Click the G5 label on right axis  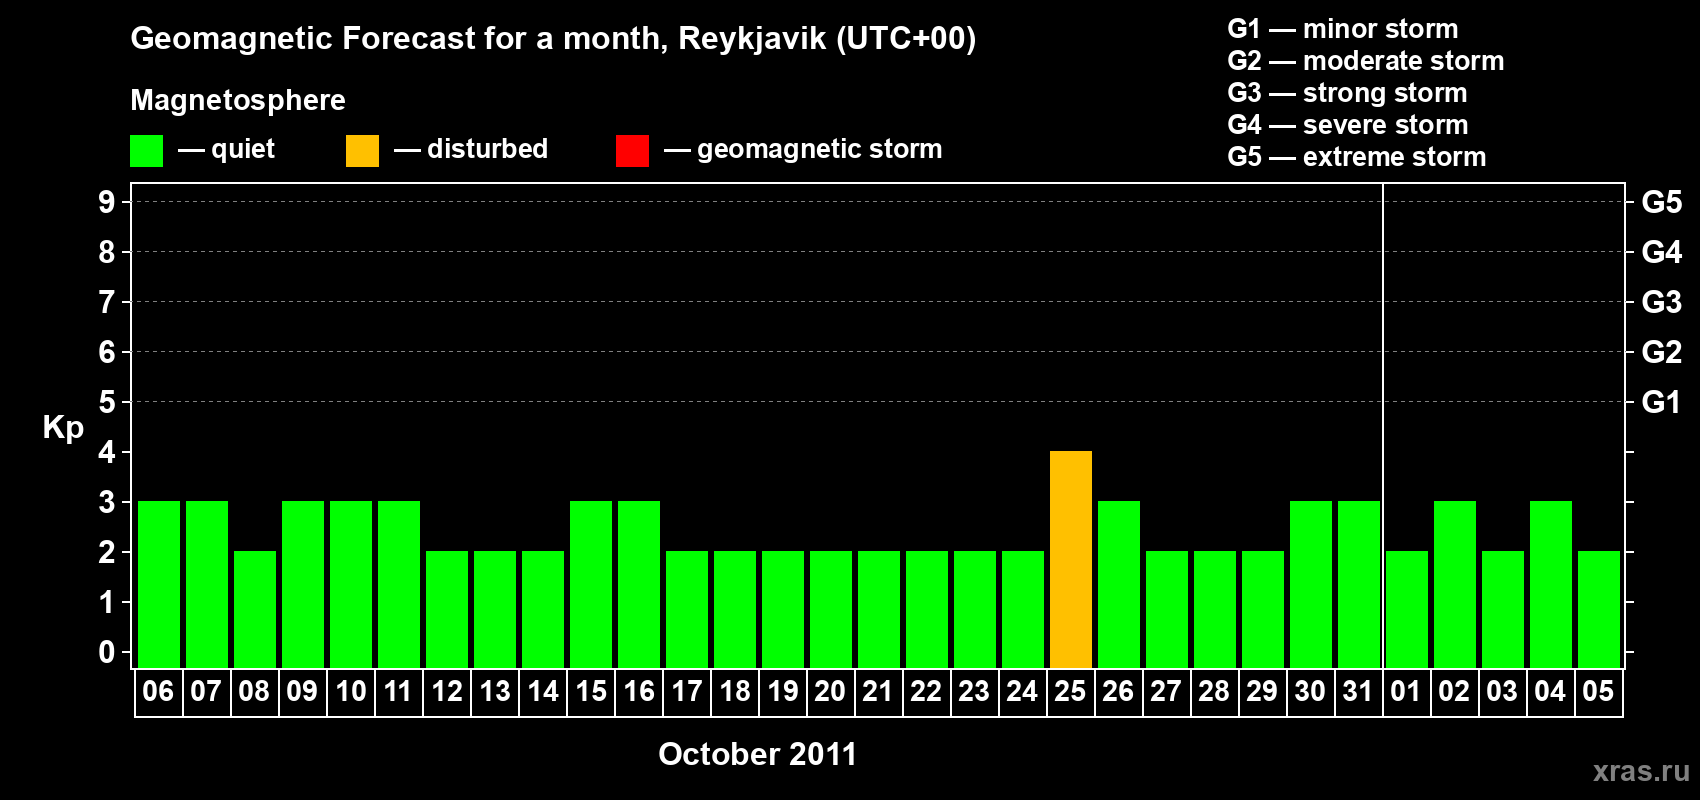[x=1662, y=202]
